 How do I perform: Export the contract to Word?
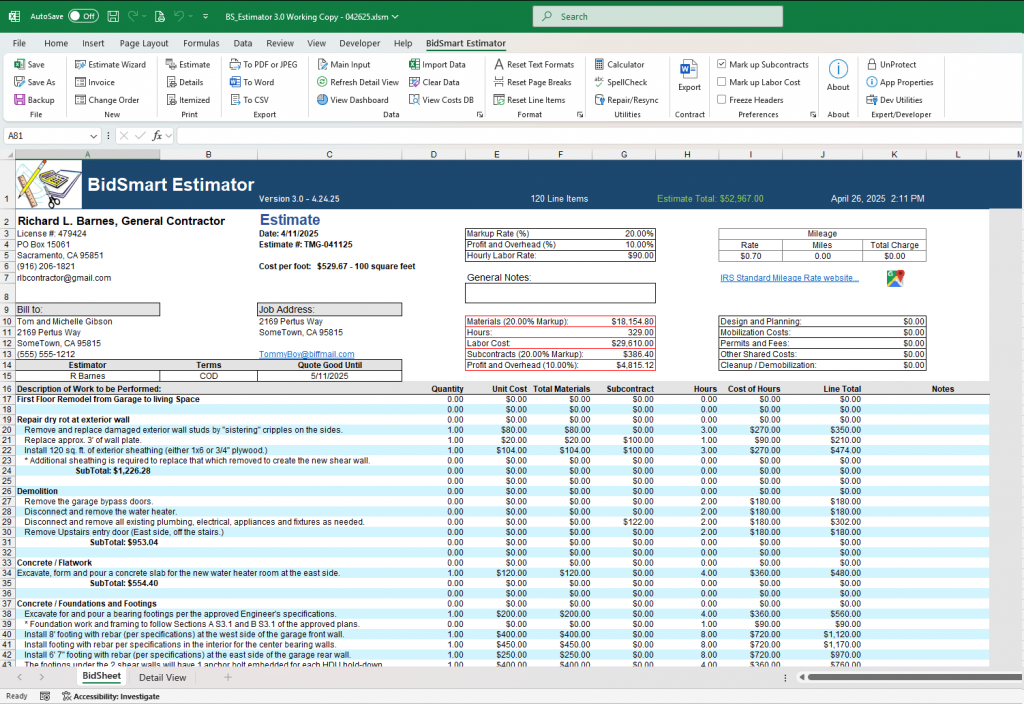pos(689,75)
